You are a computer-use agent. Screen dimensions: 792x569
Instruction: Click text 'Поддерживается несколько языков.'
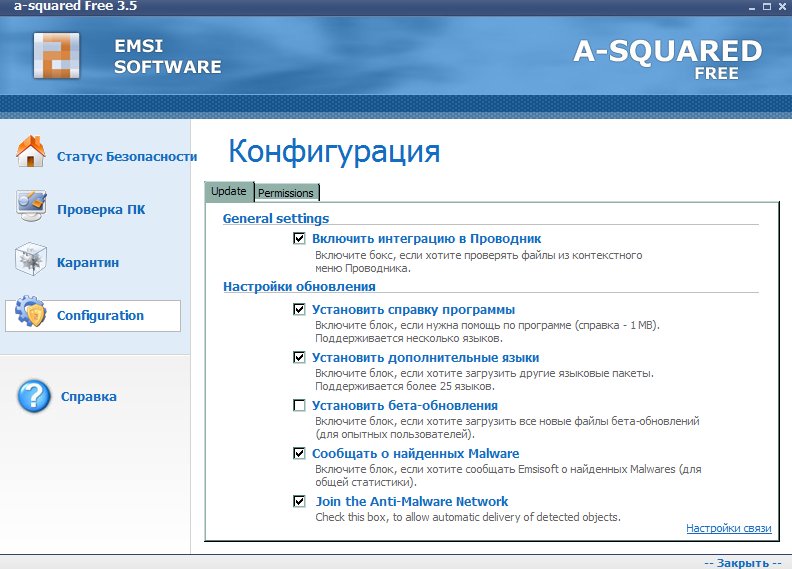(x=409, y=338)
